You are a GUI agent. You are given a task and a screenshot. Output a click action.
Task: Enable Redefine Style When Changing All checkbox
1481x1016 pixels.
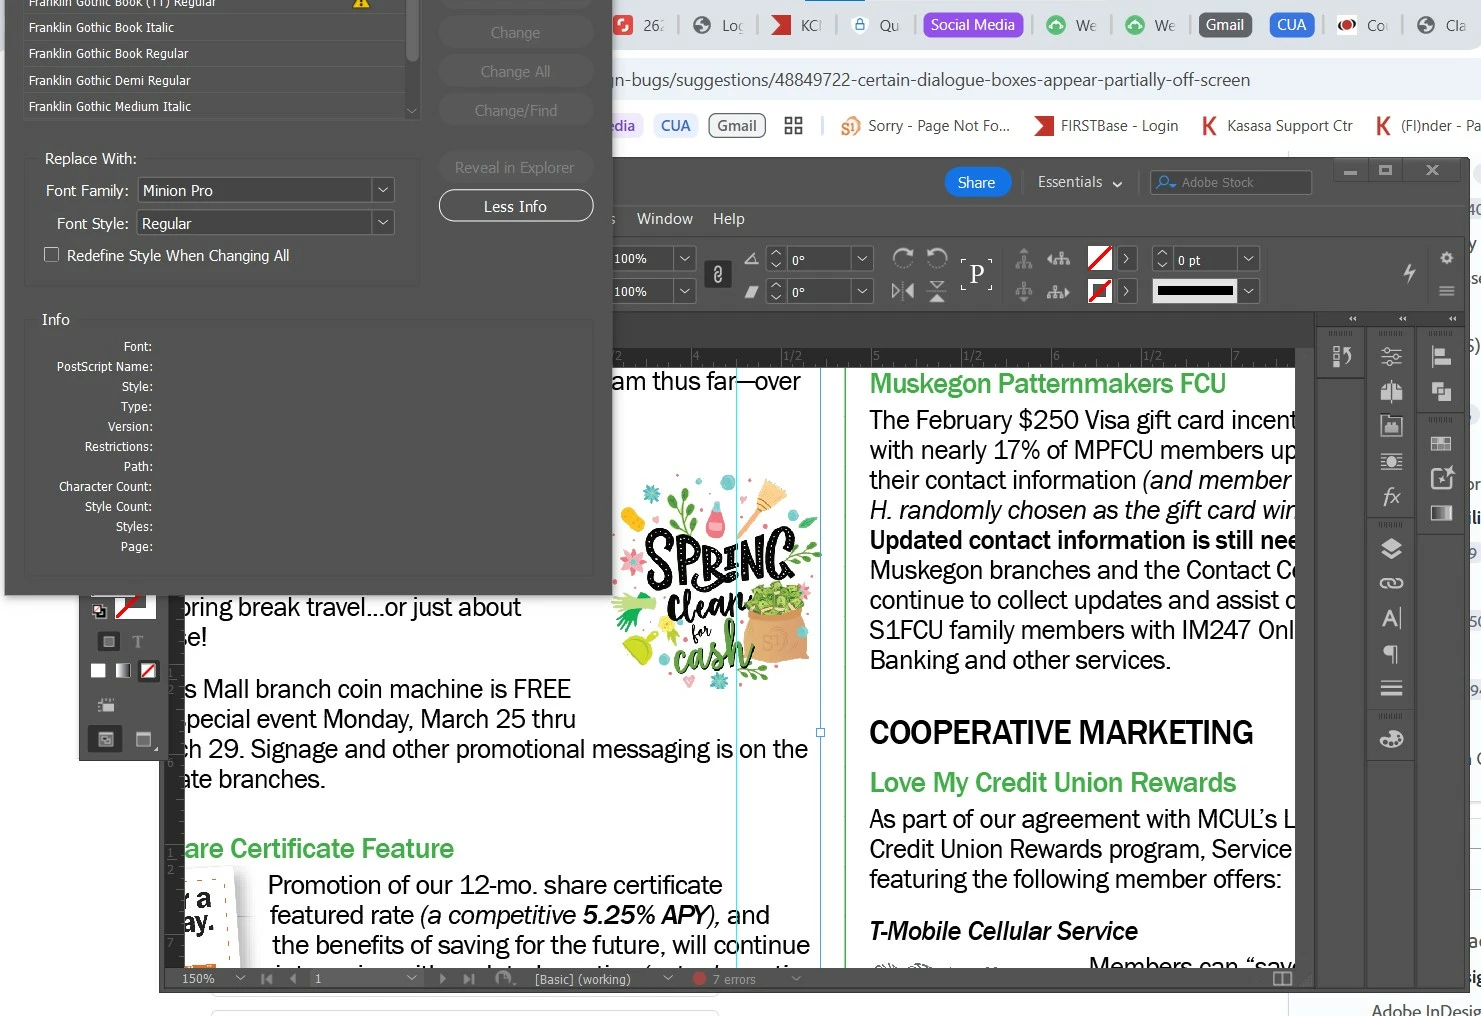51,255
